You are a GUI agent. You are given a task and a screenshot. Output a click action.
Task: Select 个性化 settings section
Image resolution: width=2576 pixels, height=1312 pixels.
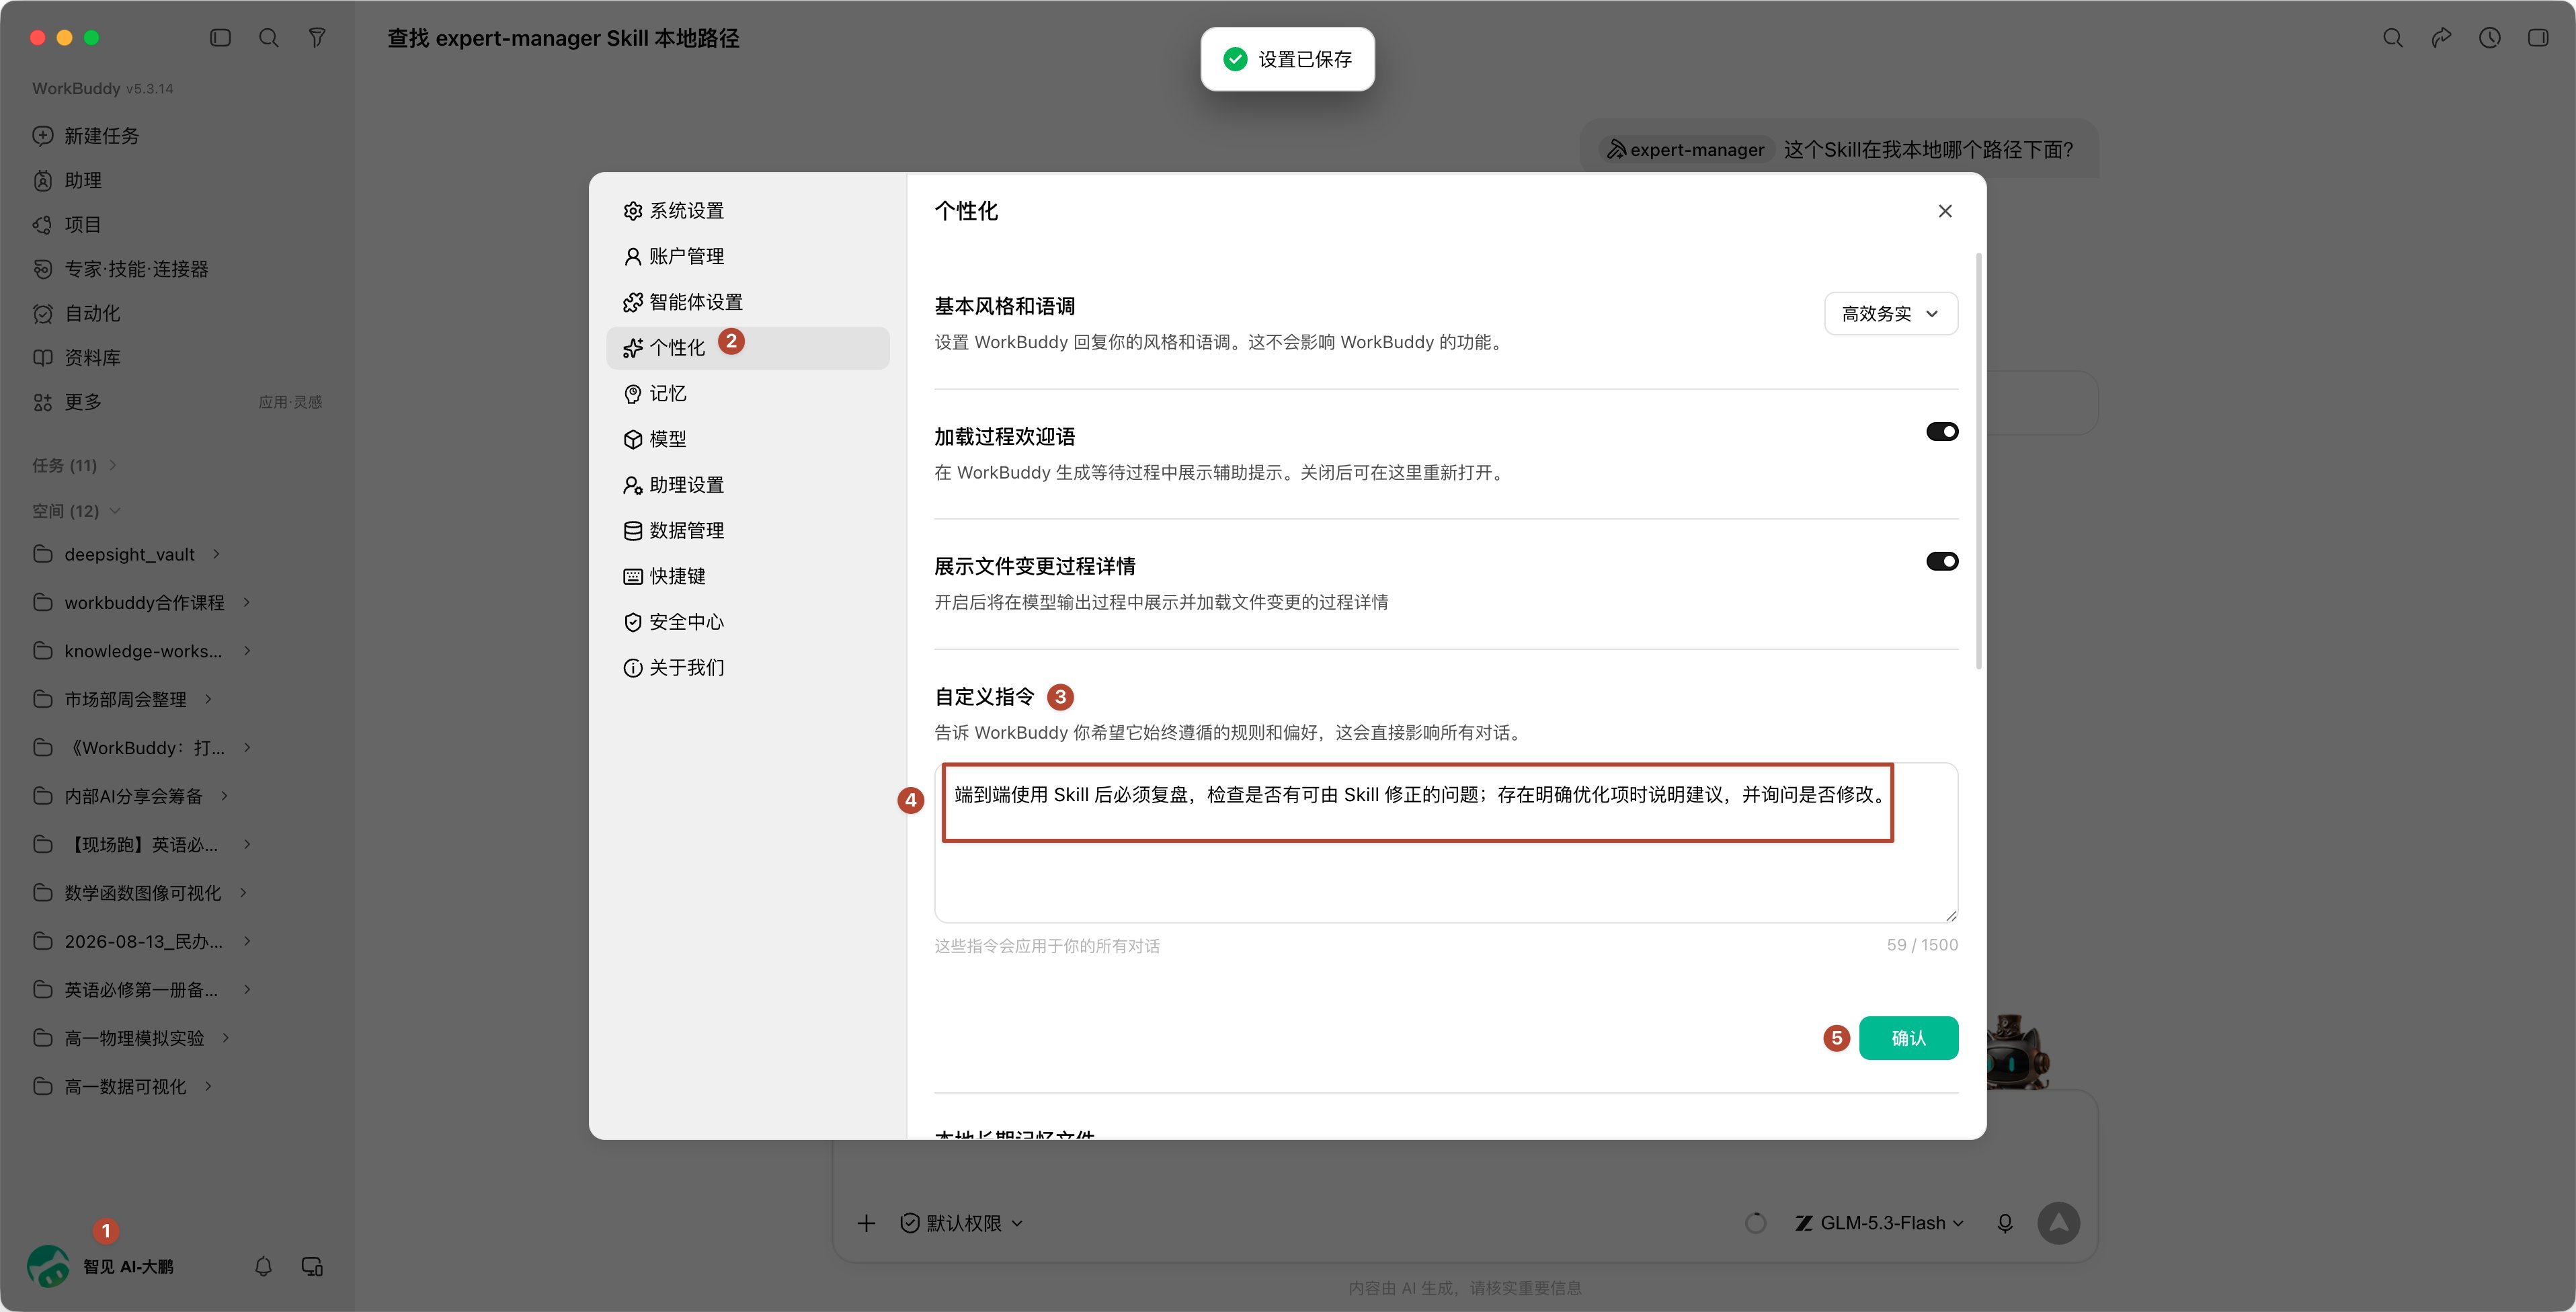click(748, 348)
